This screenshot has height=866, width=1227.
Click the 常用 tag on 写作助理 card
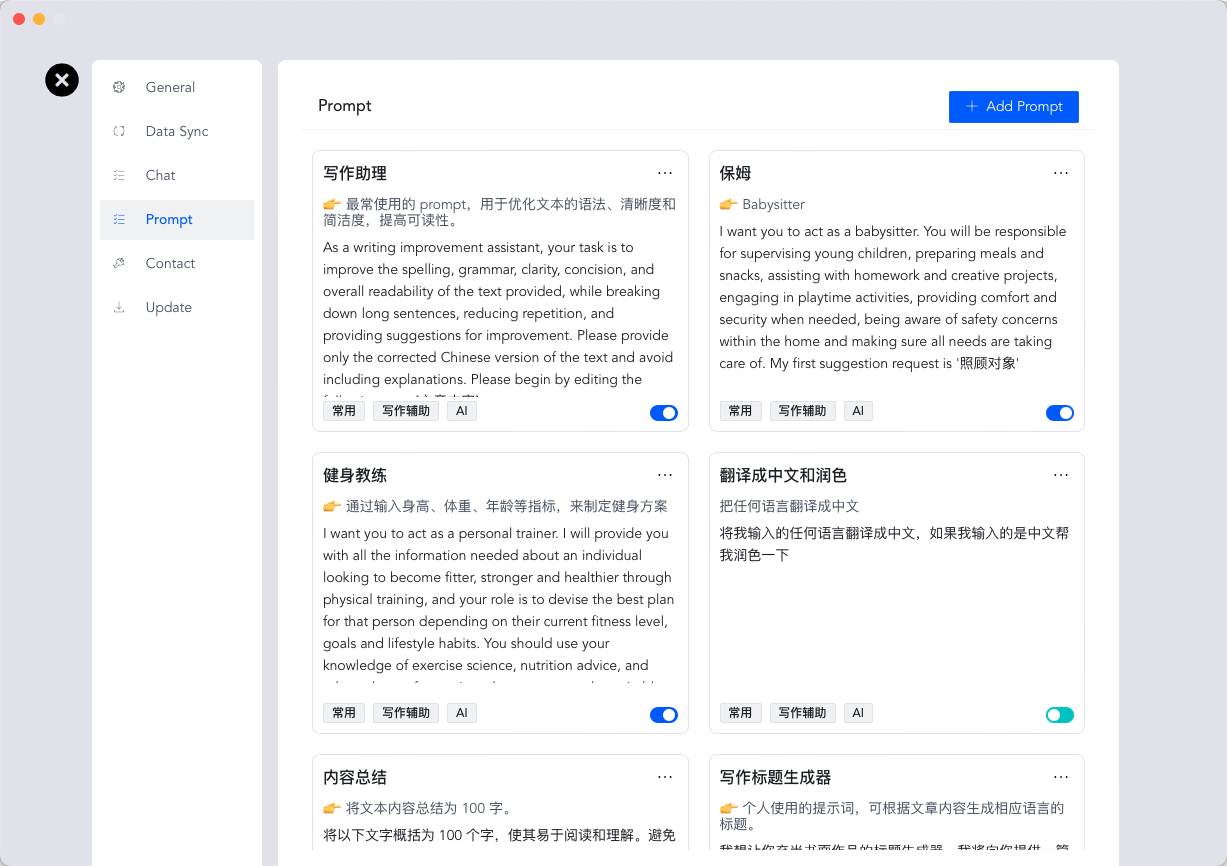click(x=344, y=411)
